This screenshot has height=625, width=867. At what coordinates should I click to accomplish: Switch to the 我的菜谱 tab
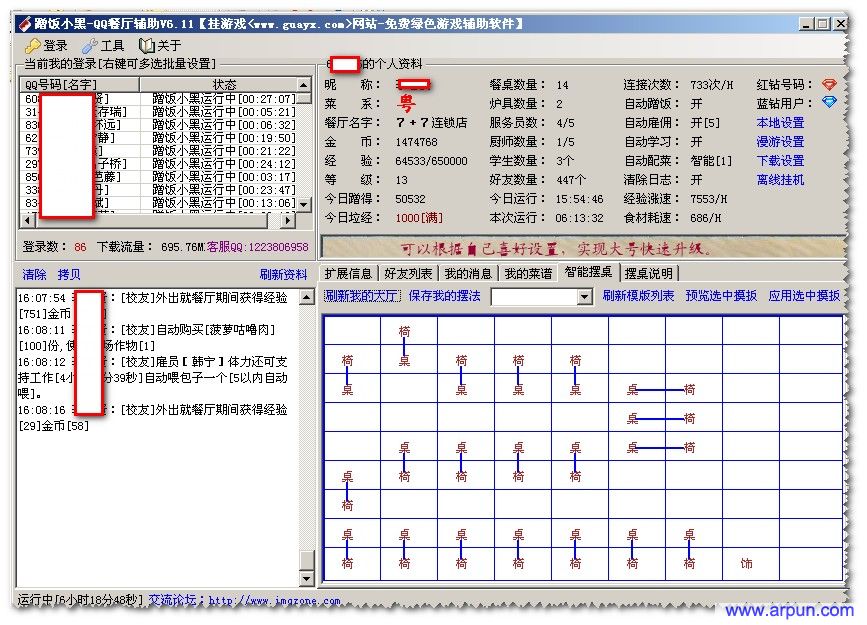(528, 273)
